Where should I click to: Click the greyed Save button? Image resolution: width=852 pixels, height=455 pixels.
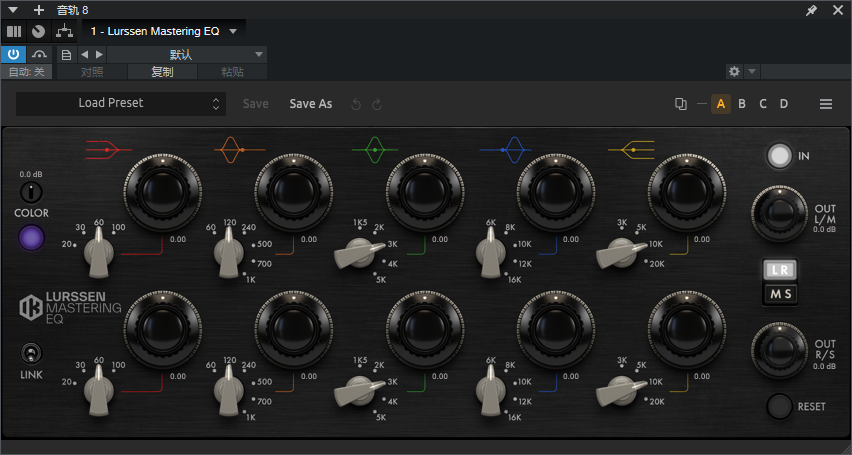click(x=255, y=104)
